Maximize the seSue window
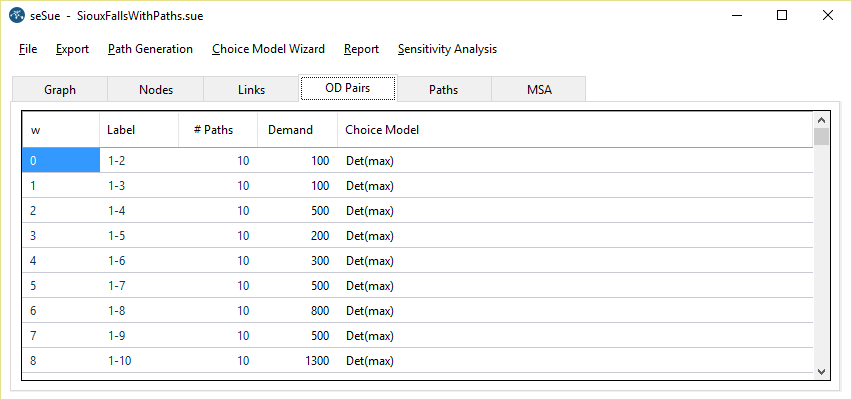852x400 pixels. click(x=782, y=16)
